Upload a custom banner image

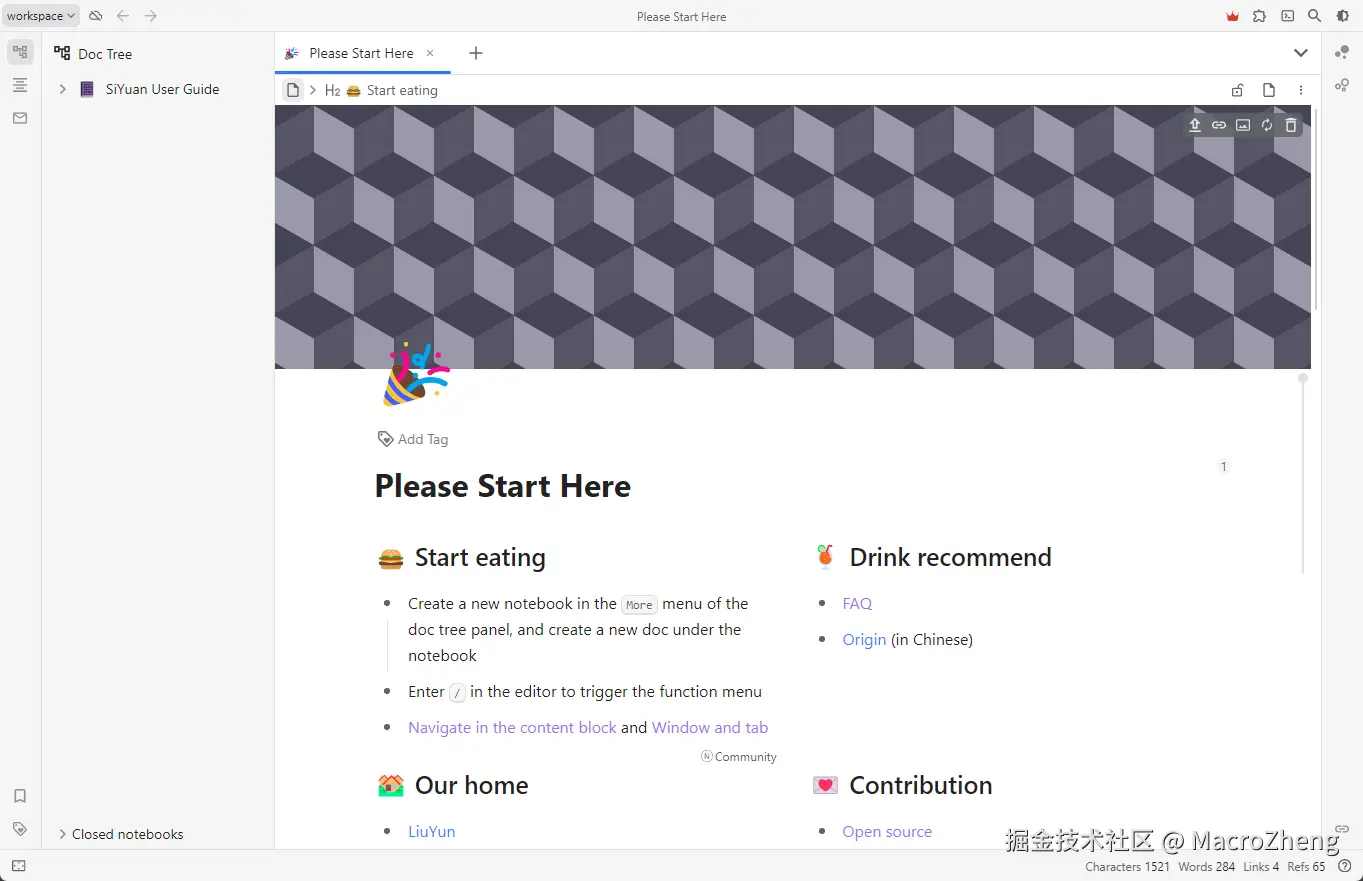click(1195, 125)
